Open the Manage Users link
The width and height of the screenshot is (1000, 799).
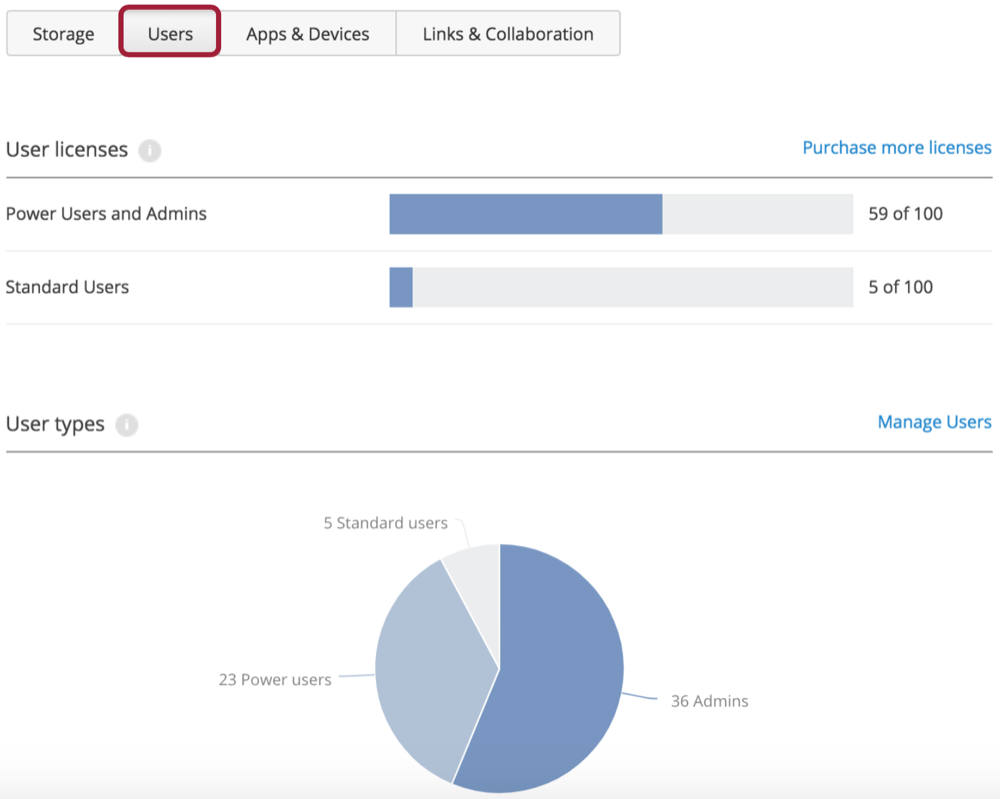point(934,422)
